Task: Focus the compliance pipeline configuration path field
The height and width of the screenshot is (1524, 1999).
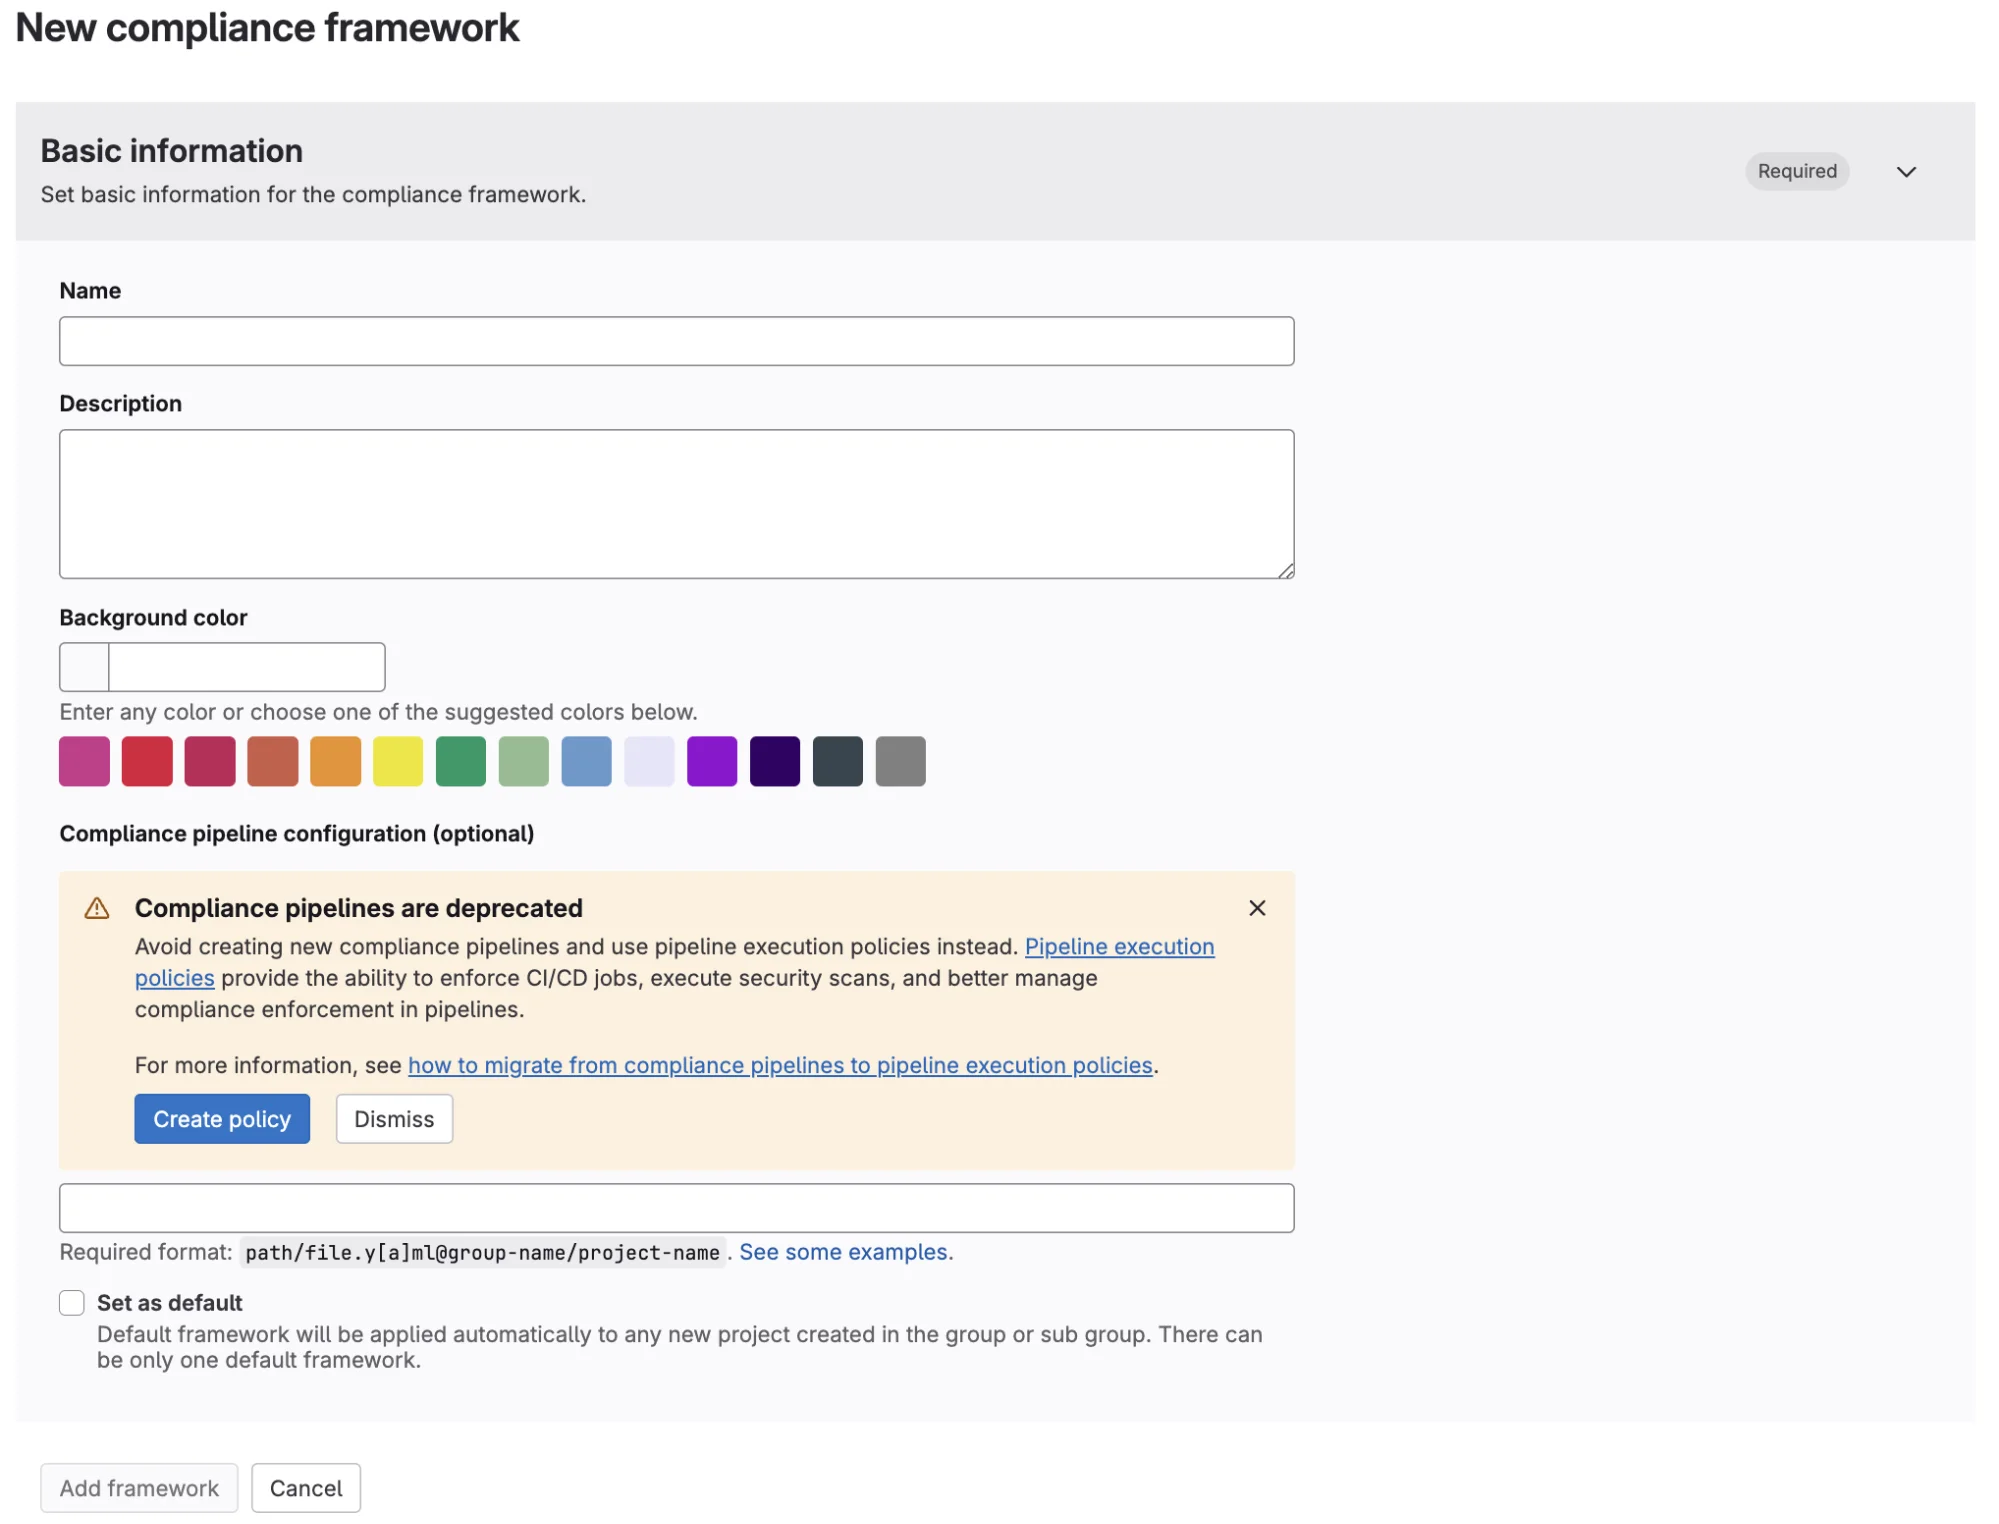Action: [676, 1208]
